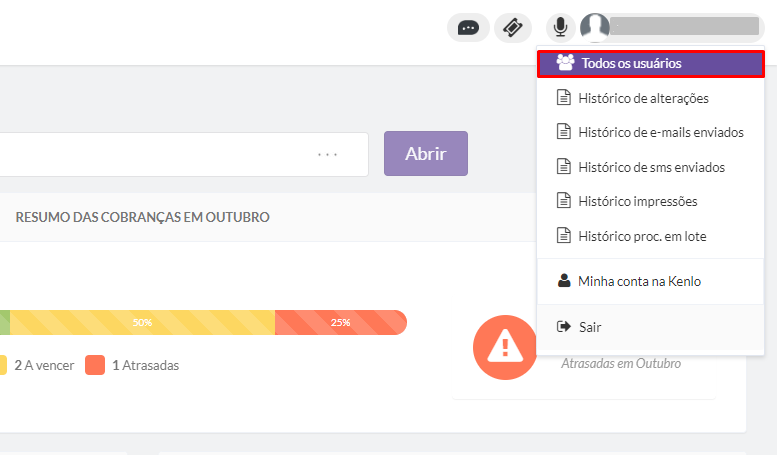This screenshot has height=455, width=777.
Task: Activate the microphone icon
Action: [560, 27]
